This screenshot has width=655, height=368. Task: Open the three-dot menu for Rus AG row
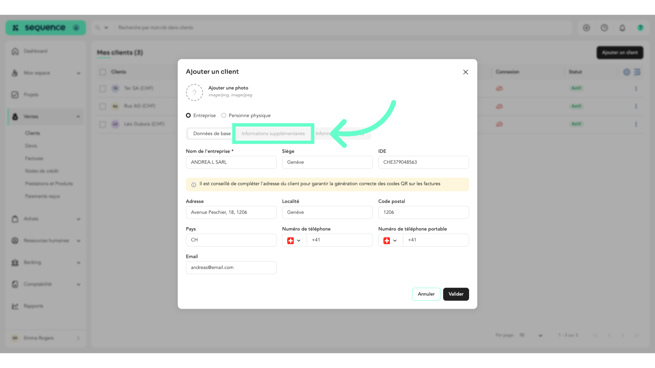point(636,106)
